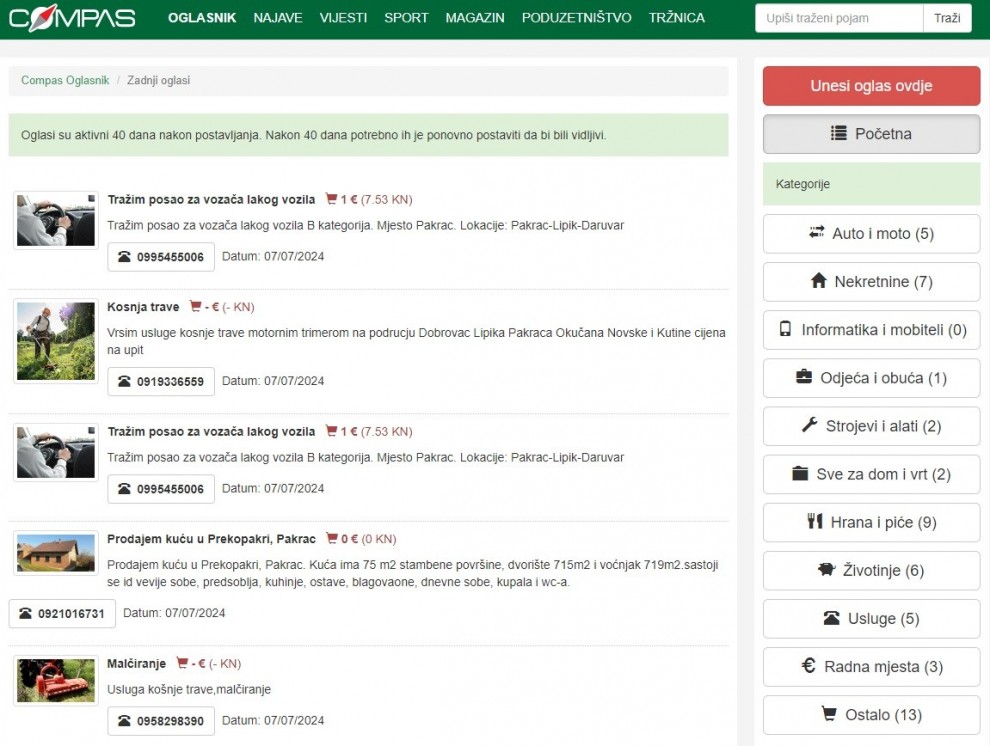Open the Početna button in sidebar
The image size is (990, 746).
(x=871, y=134)
